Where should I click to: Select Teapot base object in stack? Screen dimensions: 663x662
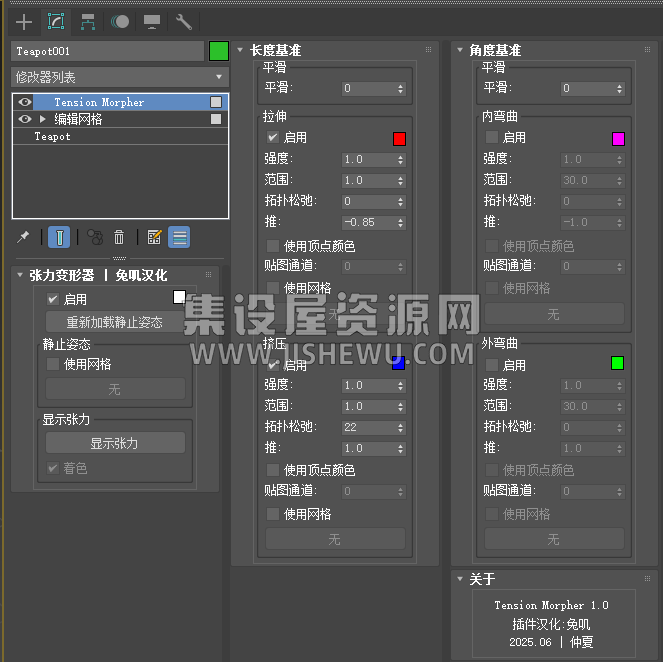[53, 136]
